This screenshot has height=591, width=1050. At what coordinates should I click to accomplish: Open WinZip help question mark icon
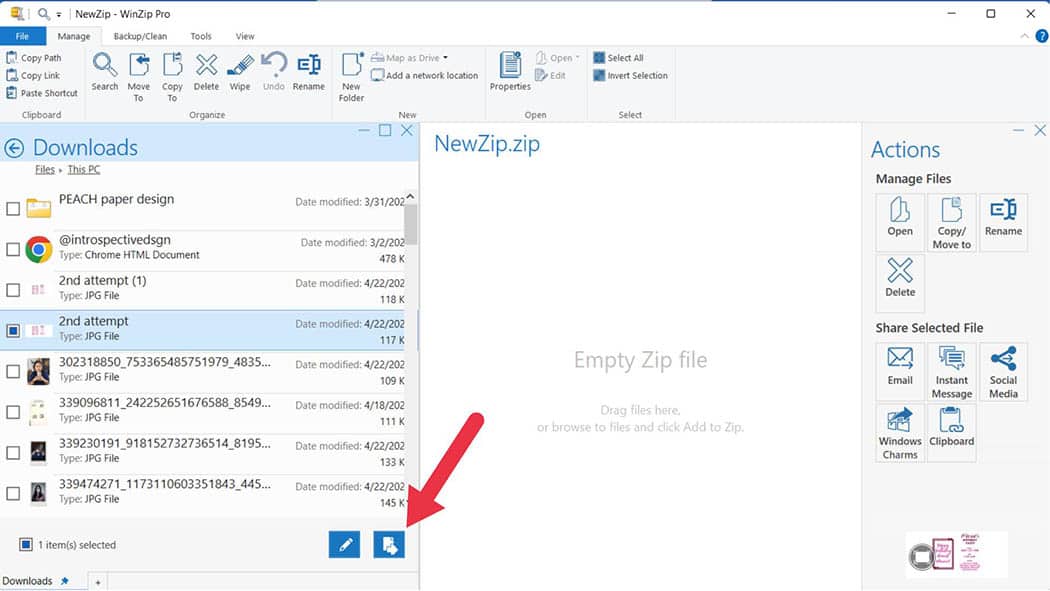(x=1041, y=36)
